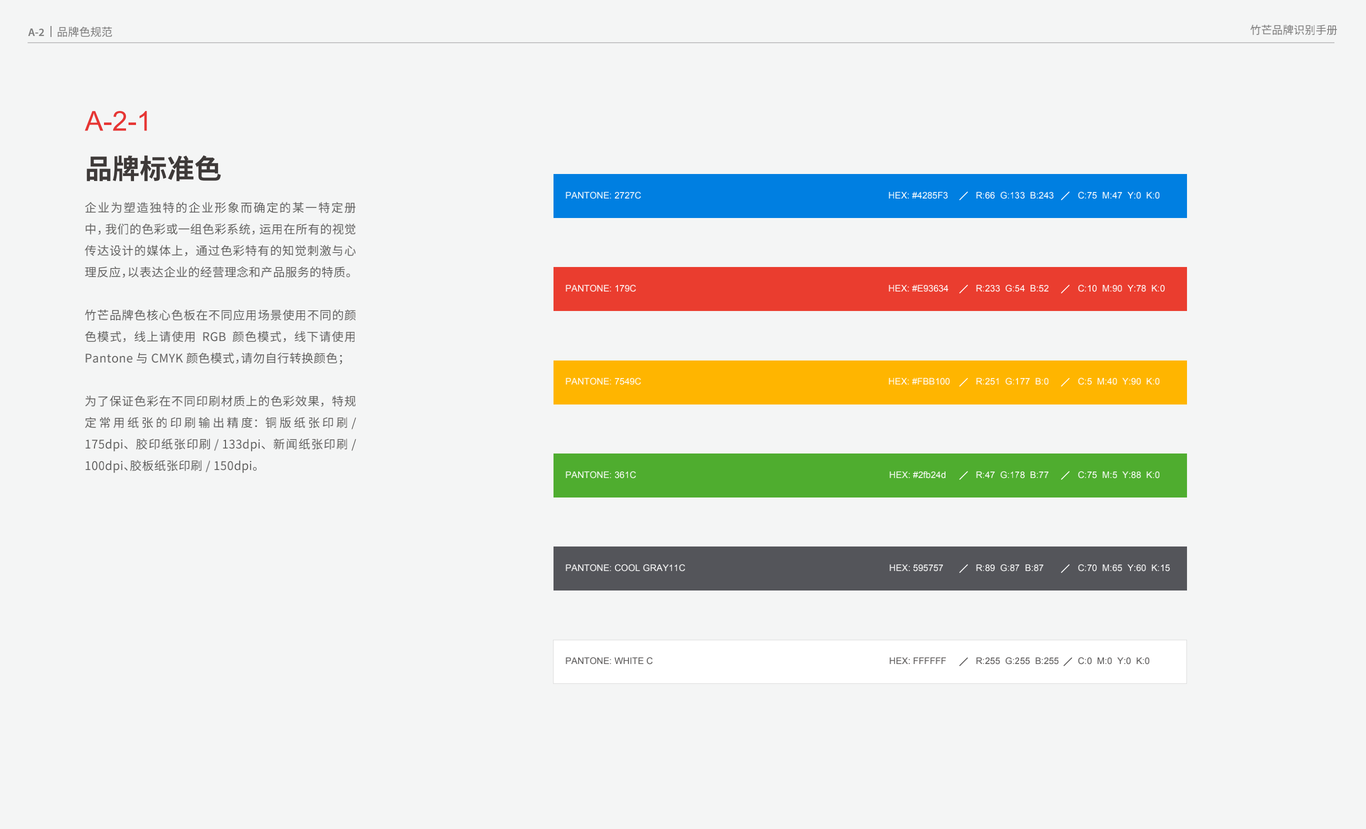Click the 品牌标准色 heading
This screenshot has width=1366, height=829.
[x=153, y=169]
